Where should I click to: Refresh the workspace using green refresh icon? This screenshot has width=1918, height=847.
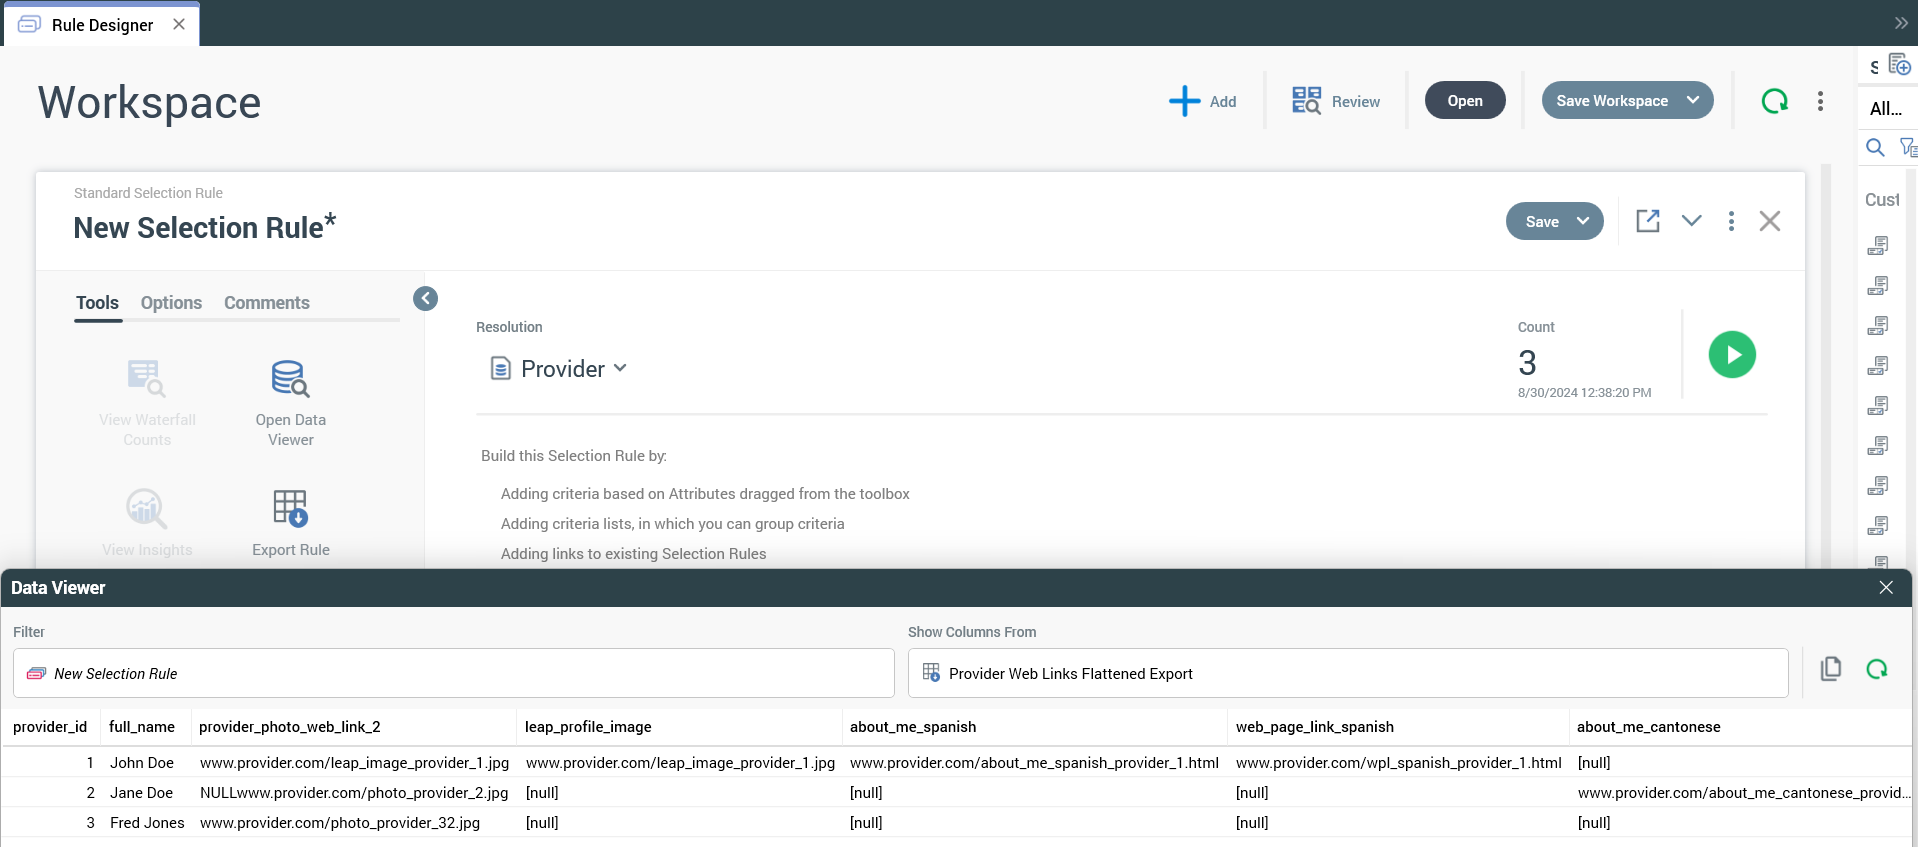coord(1774,101)
